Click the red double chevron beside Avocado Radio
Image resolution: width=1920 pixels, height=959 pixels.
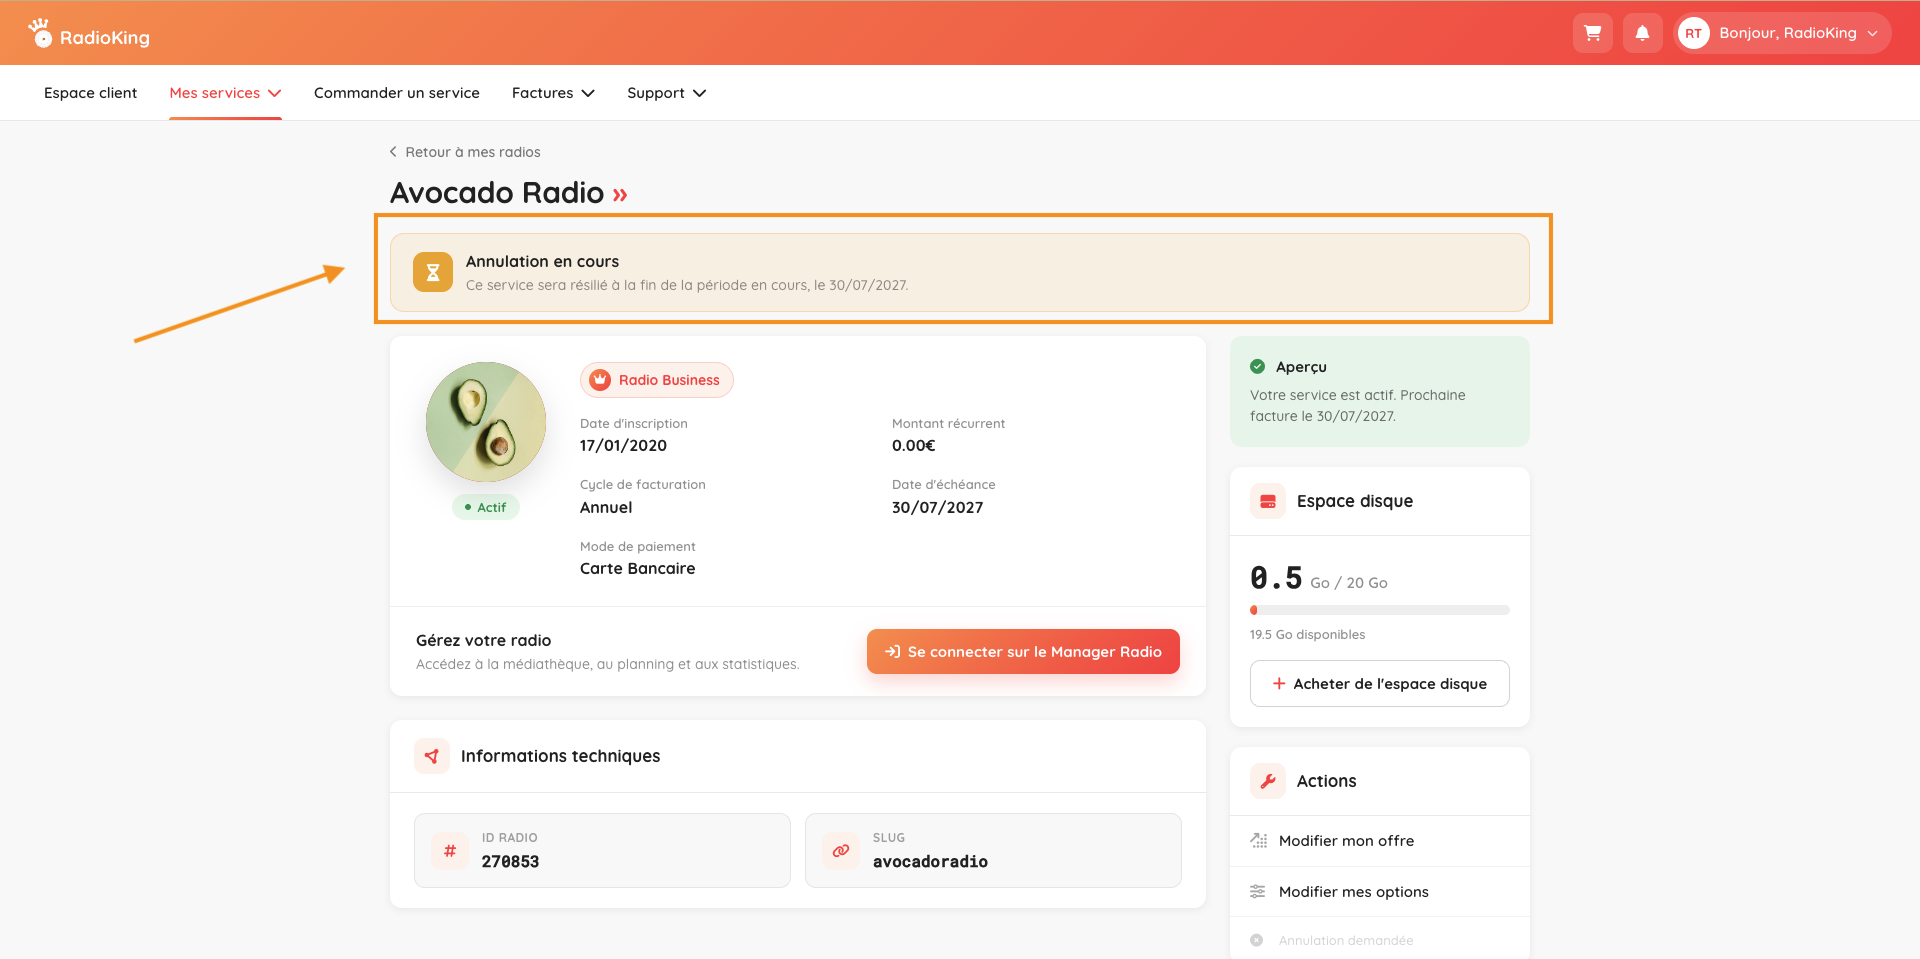(620, 194)
